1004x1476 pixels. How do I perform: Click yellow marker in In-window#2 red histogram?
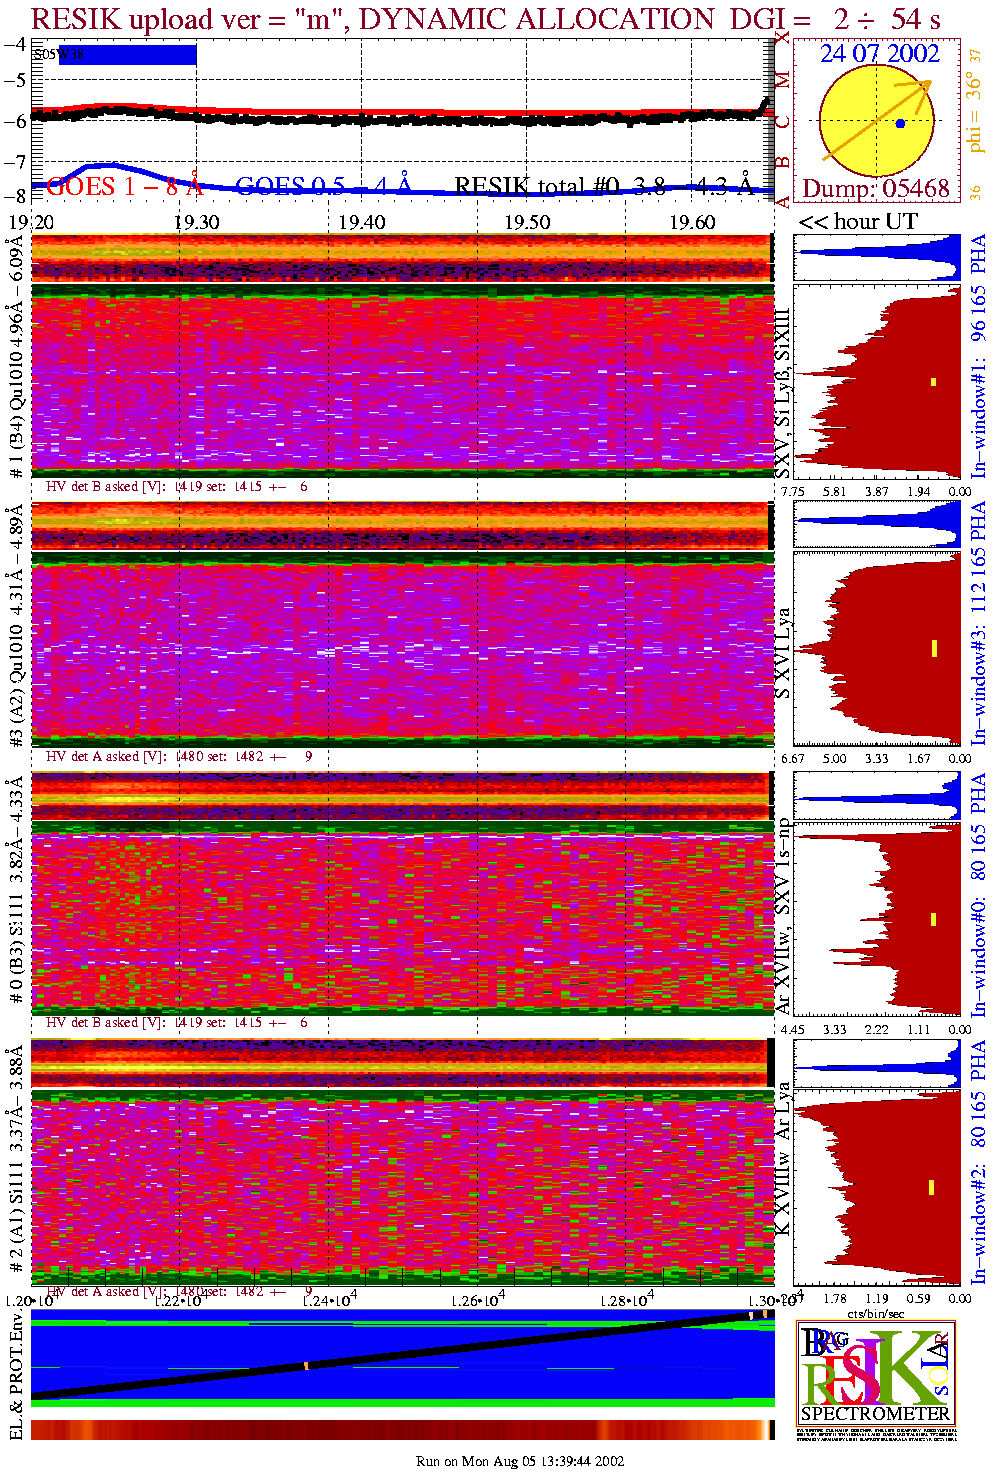931,1188
